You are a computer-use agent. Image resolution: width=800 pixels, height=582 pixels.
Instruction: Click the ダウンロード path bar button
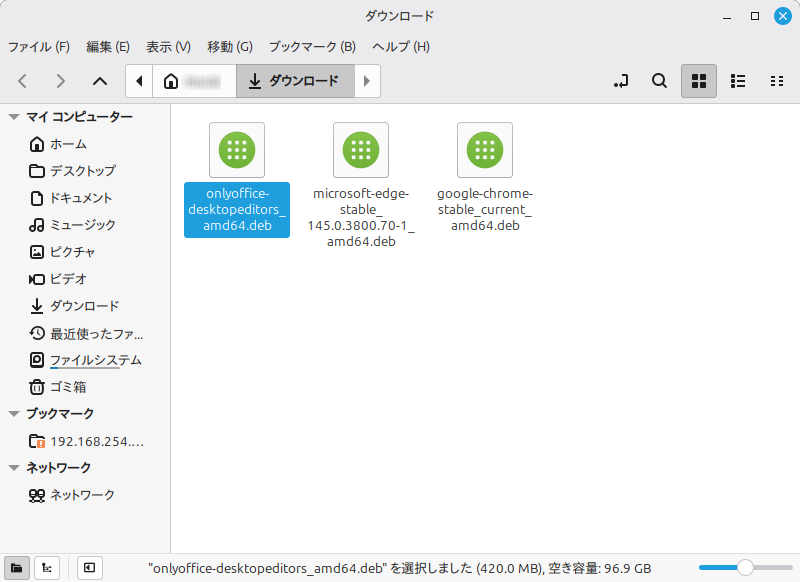295,81
